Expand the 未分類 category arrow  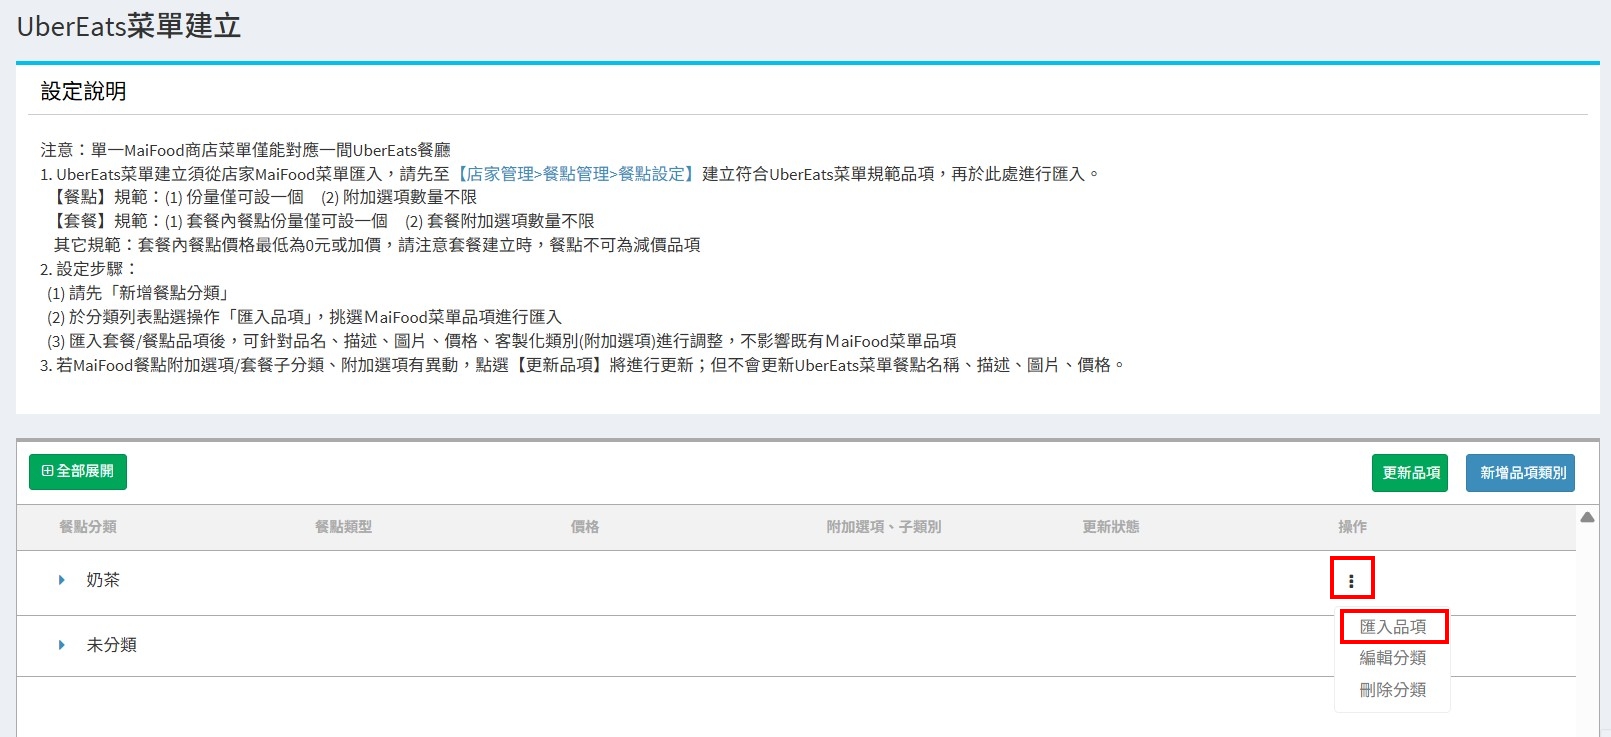(x=61, y=645)
